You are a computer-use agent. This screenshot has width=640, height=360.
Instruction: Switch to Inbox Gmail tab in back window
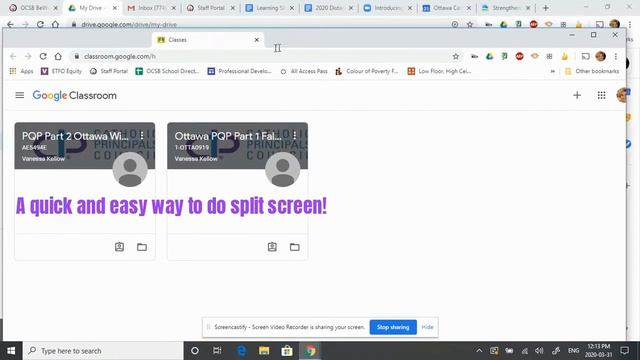tap(151, 8)
